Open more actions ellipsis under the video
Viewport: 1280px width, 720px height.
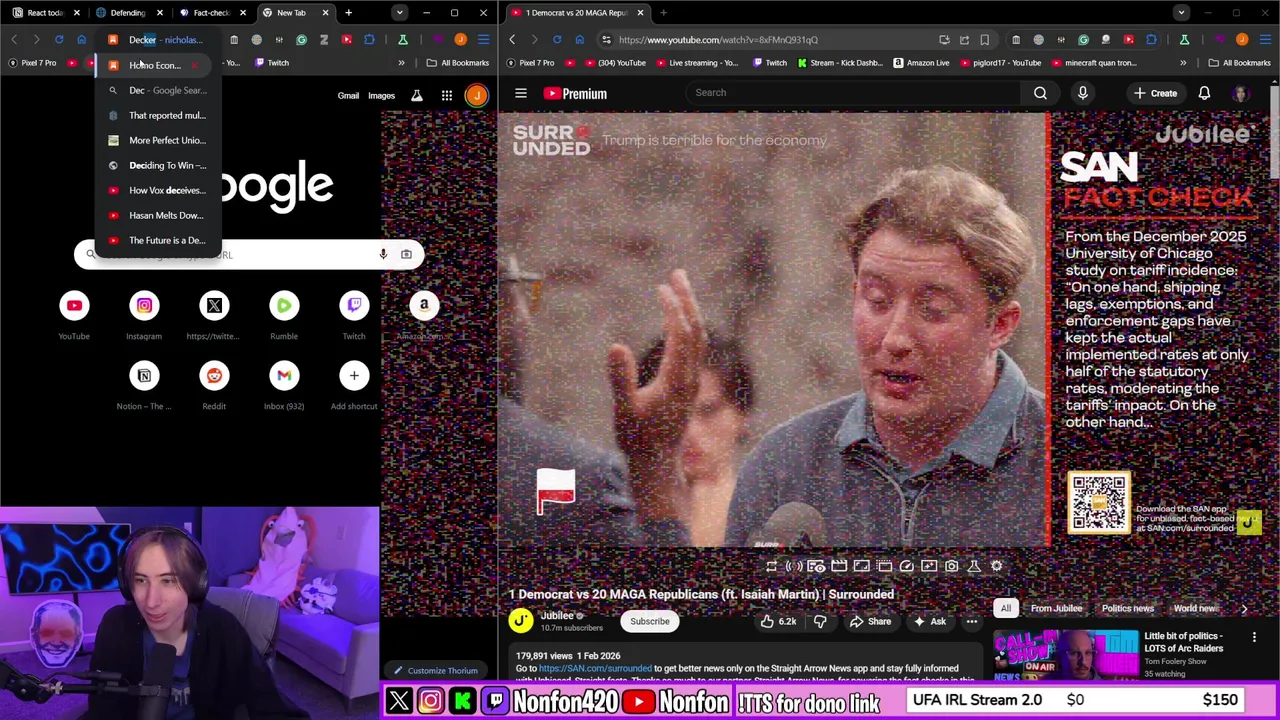(x=971, y=621)
